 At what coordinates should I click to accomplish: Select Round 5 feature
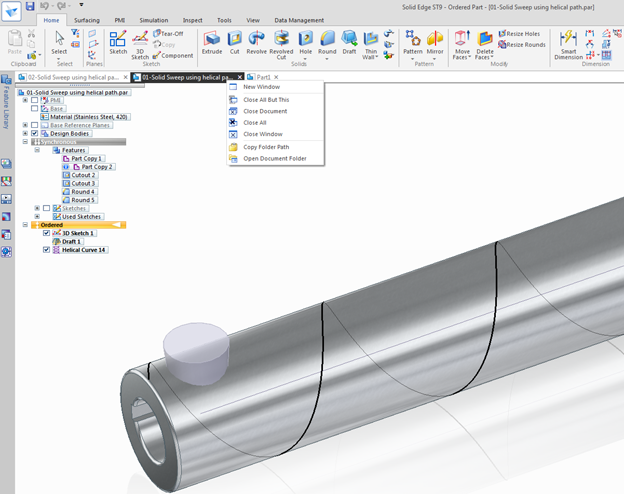click(x=80, y=200)
